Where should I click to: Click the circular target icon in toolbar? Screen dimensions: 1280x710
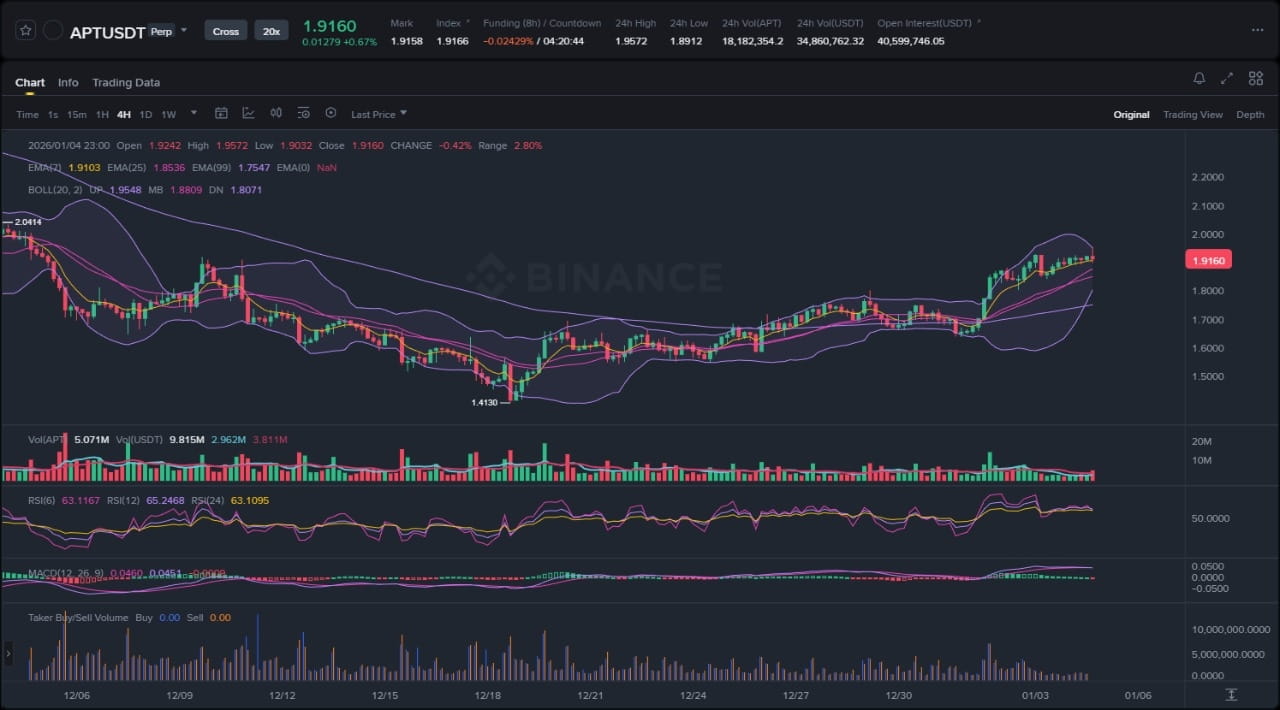tap(331, 114)
